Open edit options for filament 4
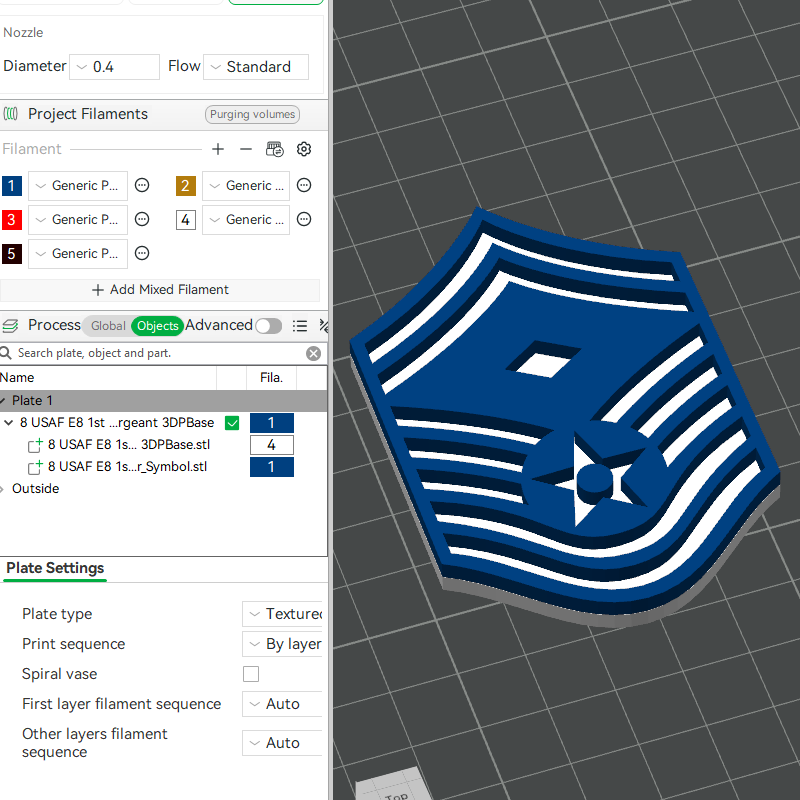 pos(304,219)
